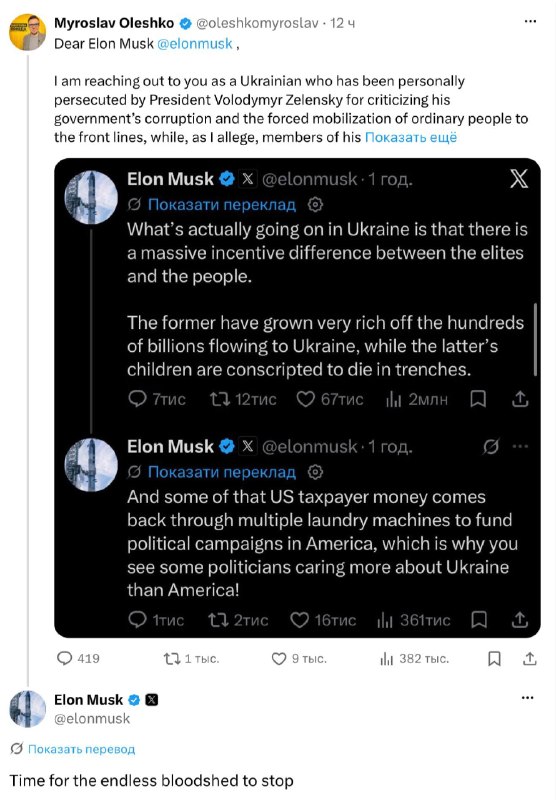556x800 pixels.
Task: Like the embedded tweet with 67тис hearts
Action: (x=306, y=399)
